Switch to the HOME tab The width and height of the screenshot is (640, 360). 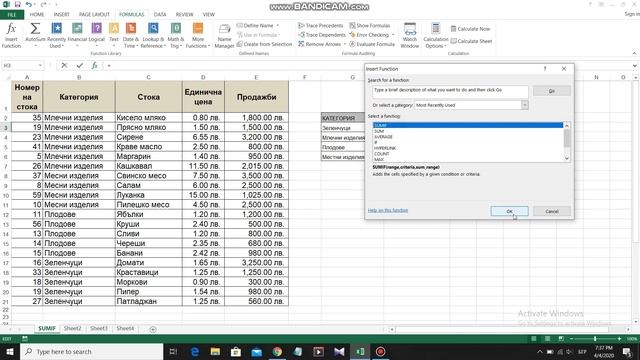37,15
